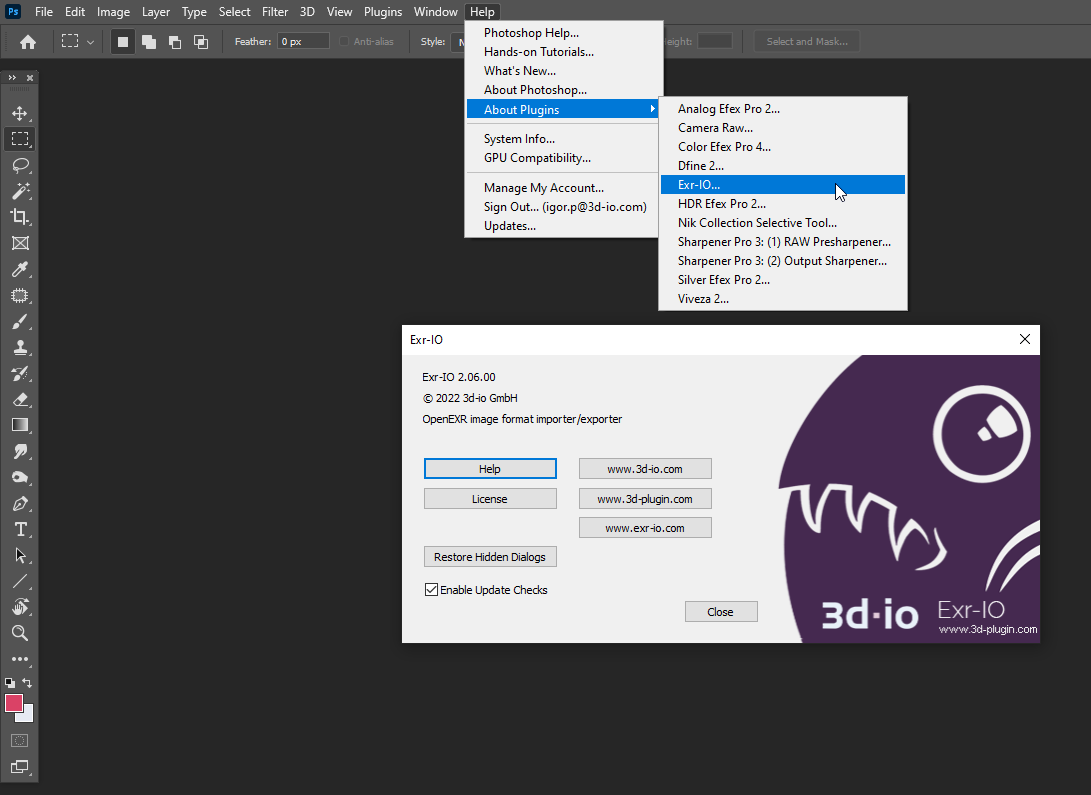Screen dimensions: 1091x795
Task: Choose Viveza 2... plugin entry
Action: pyautogui.click(x=783, y=299)
